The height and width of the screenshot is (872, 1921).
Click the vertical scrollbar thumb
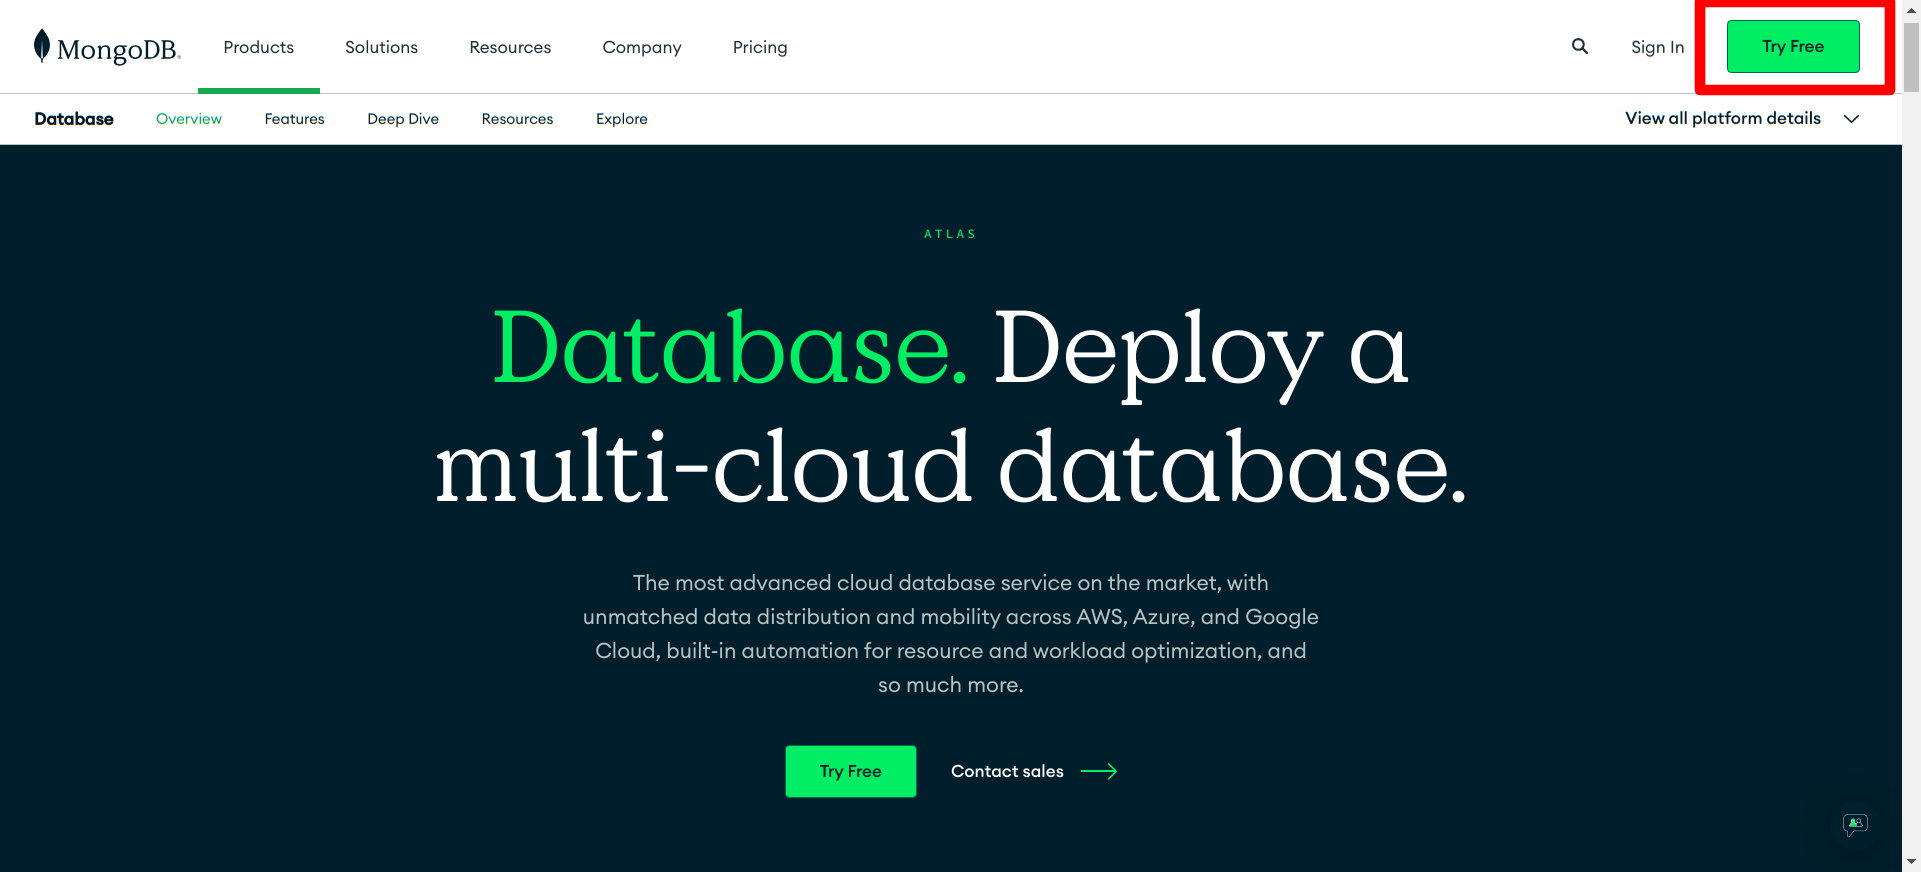coord(1911,57)
